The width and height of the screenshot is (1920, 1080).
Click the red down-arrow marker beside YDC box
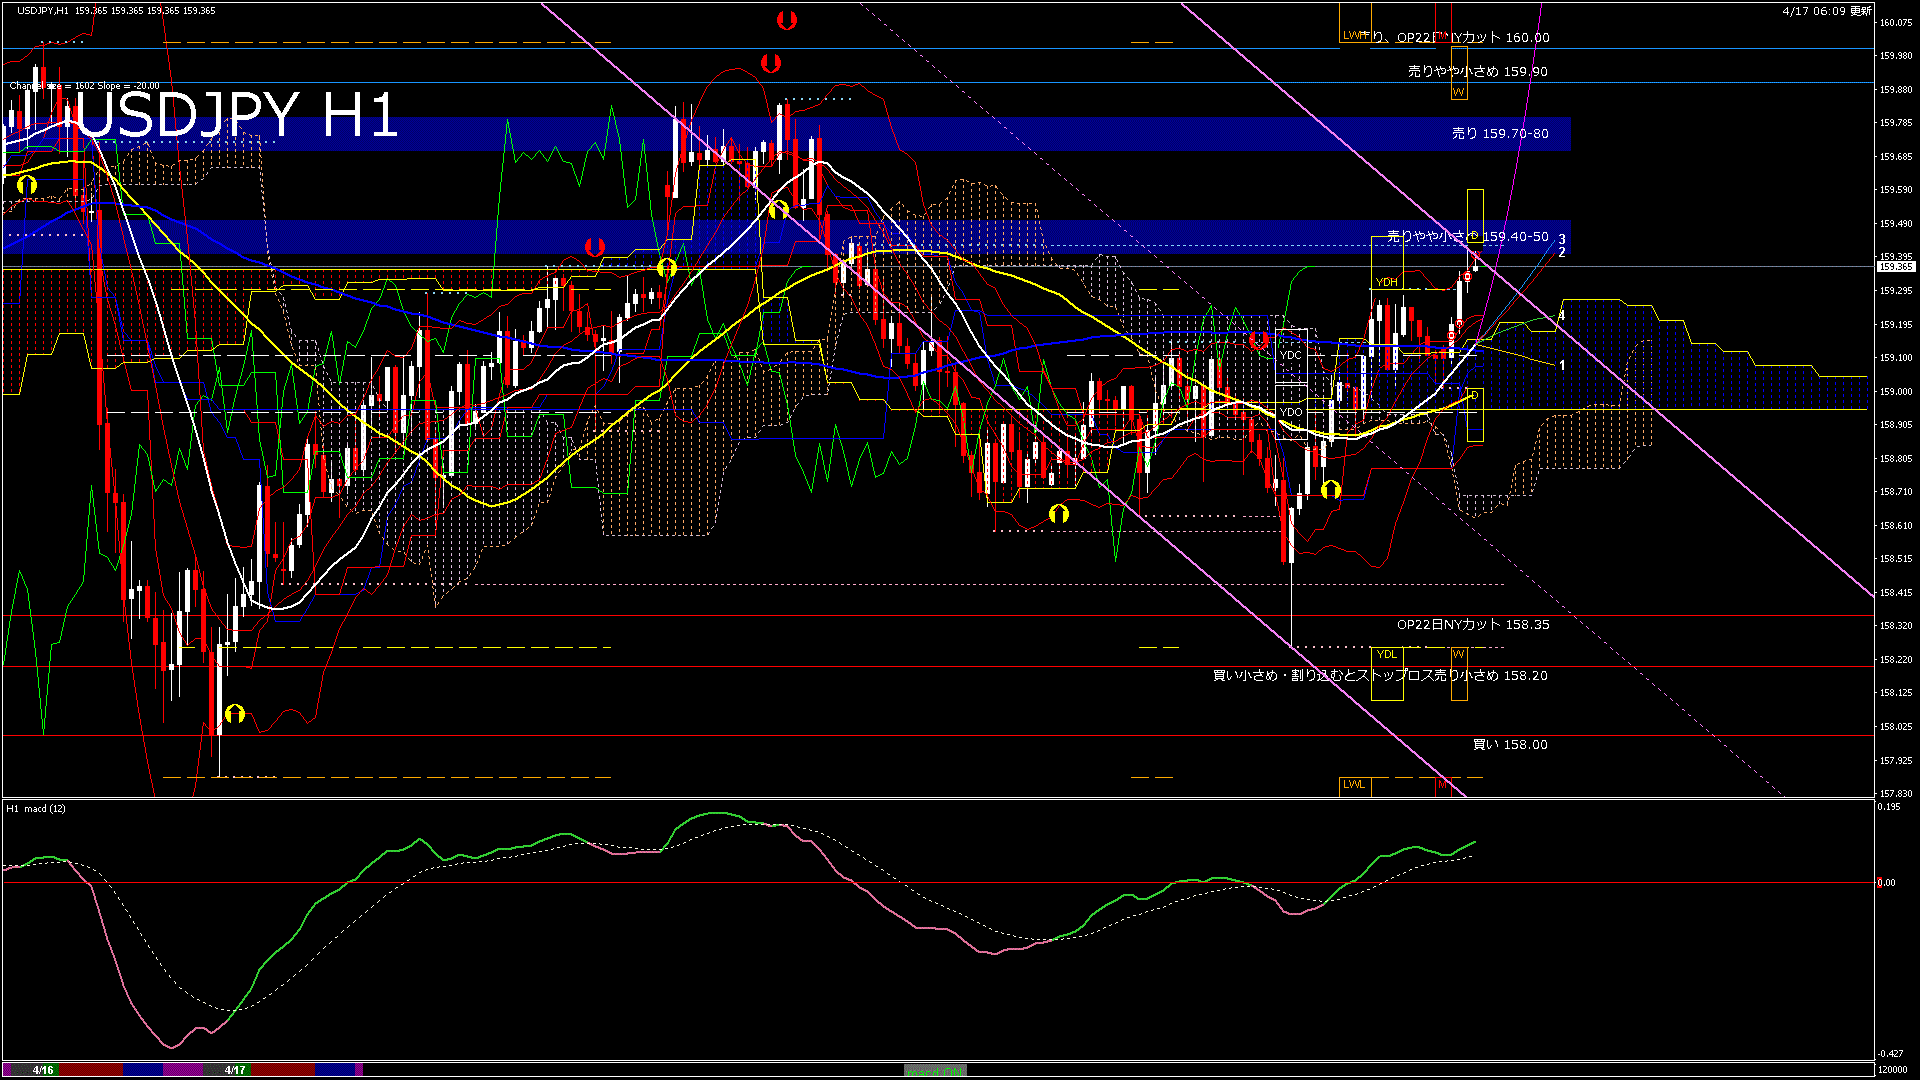coord(1259,339)
